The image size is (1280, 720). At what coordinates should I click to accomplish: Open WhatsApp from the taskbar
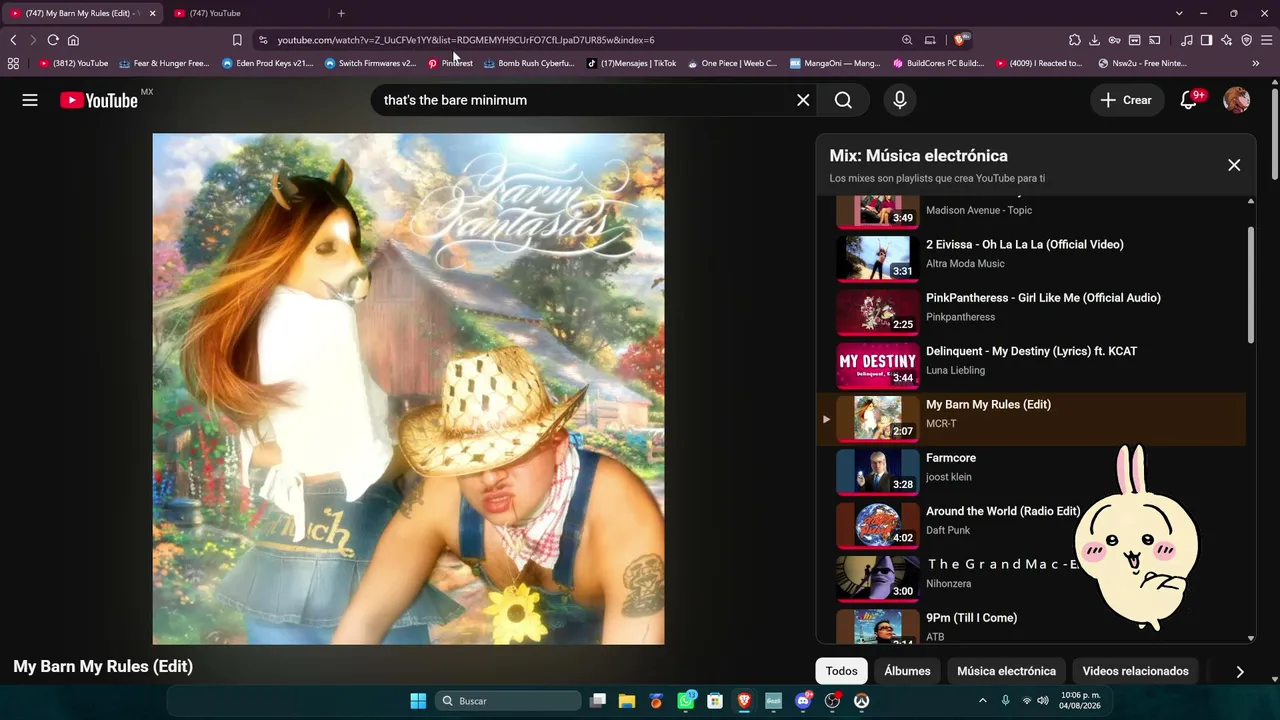click(686, 701)
